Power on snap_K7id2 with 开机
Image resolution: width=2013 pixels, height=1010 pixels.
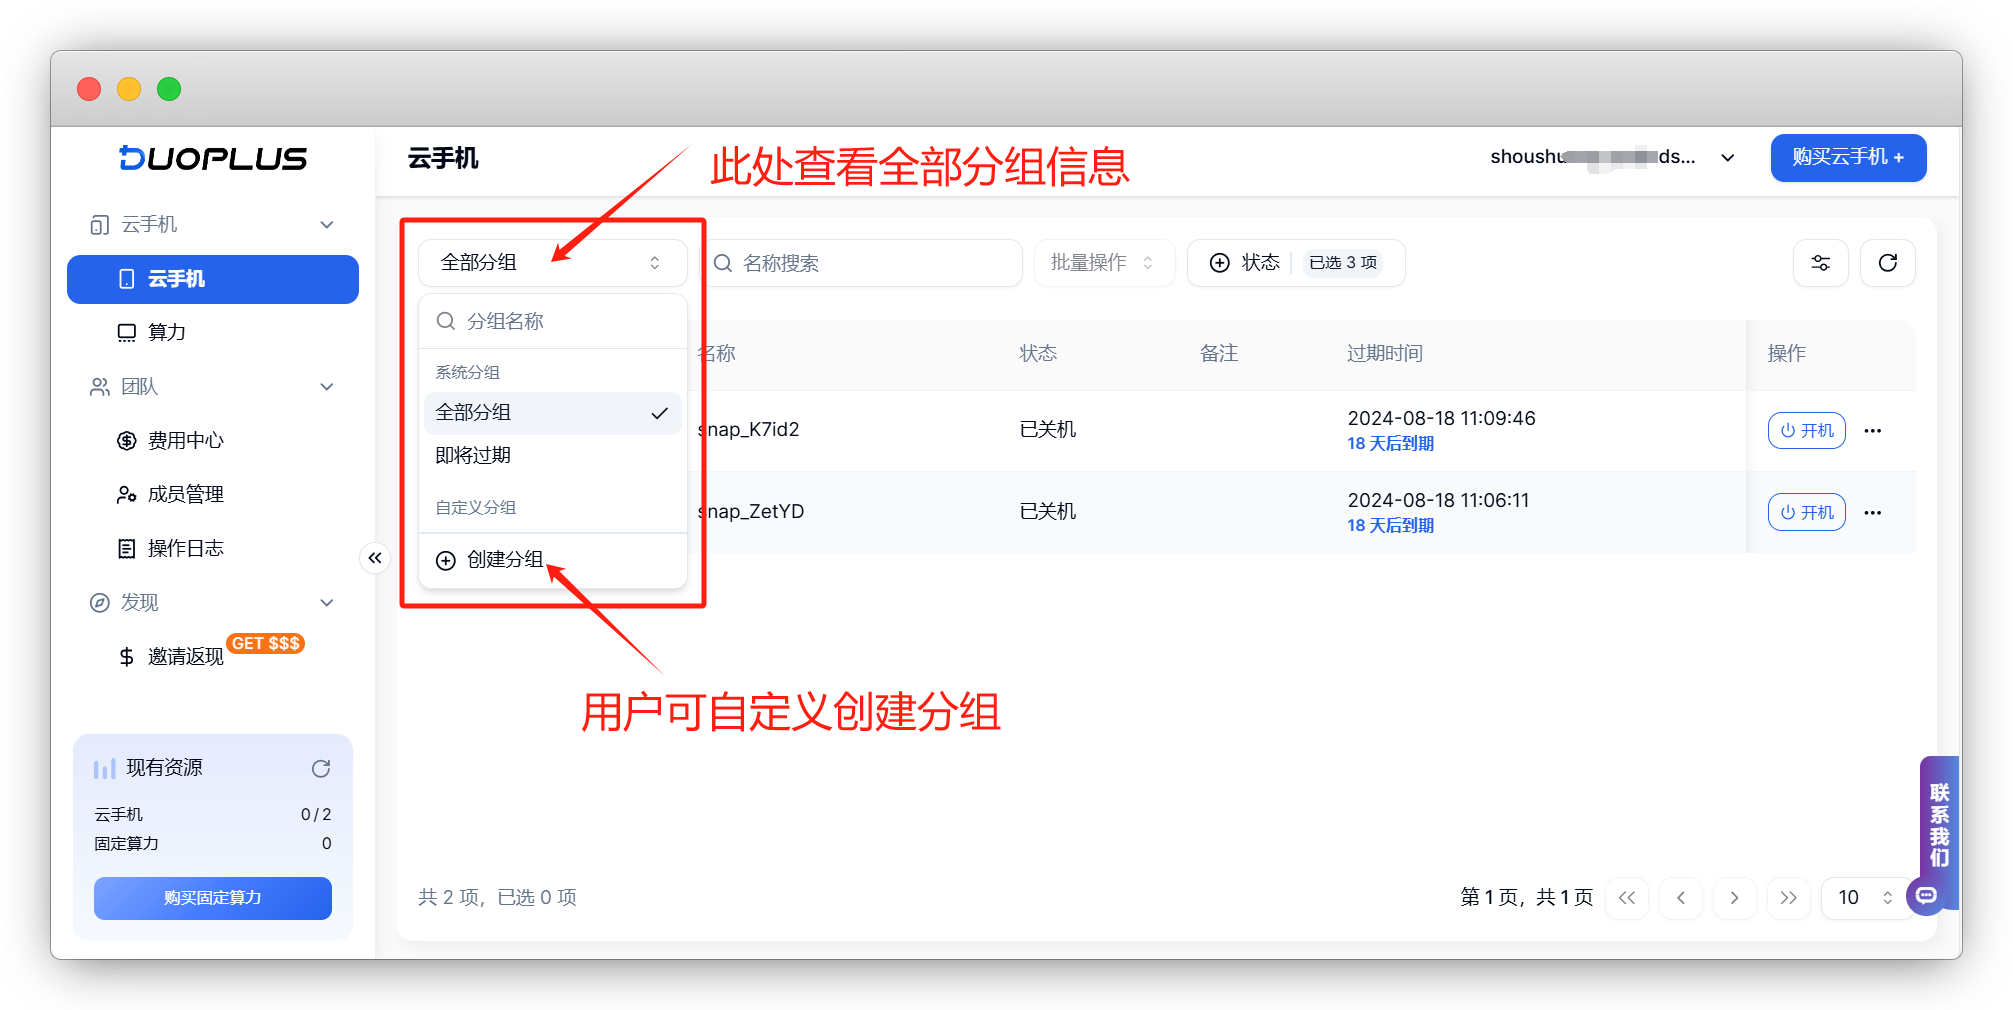pyautogui.click(x=1807, y=431)
